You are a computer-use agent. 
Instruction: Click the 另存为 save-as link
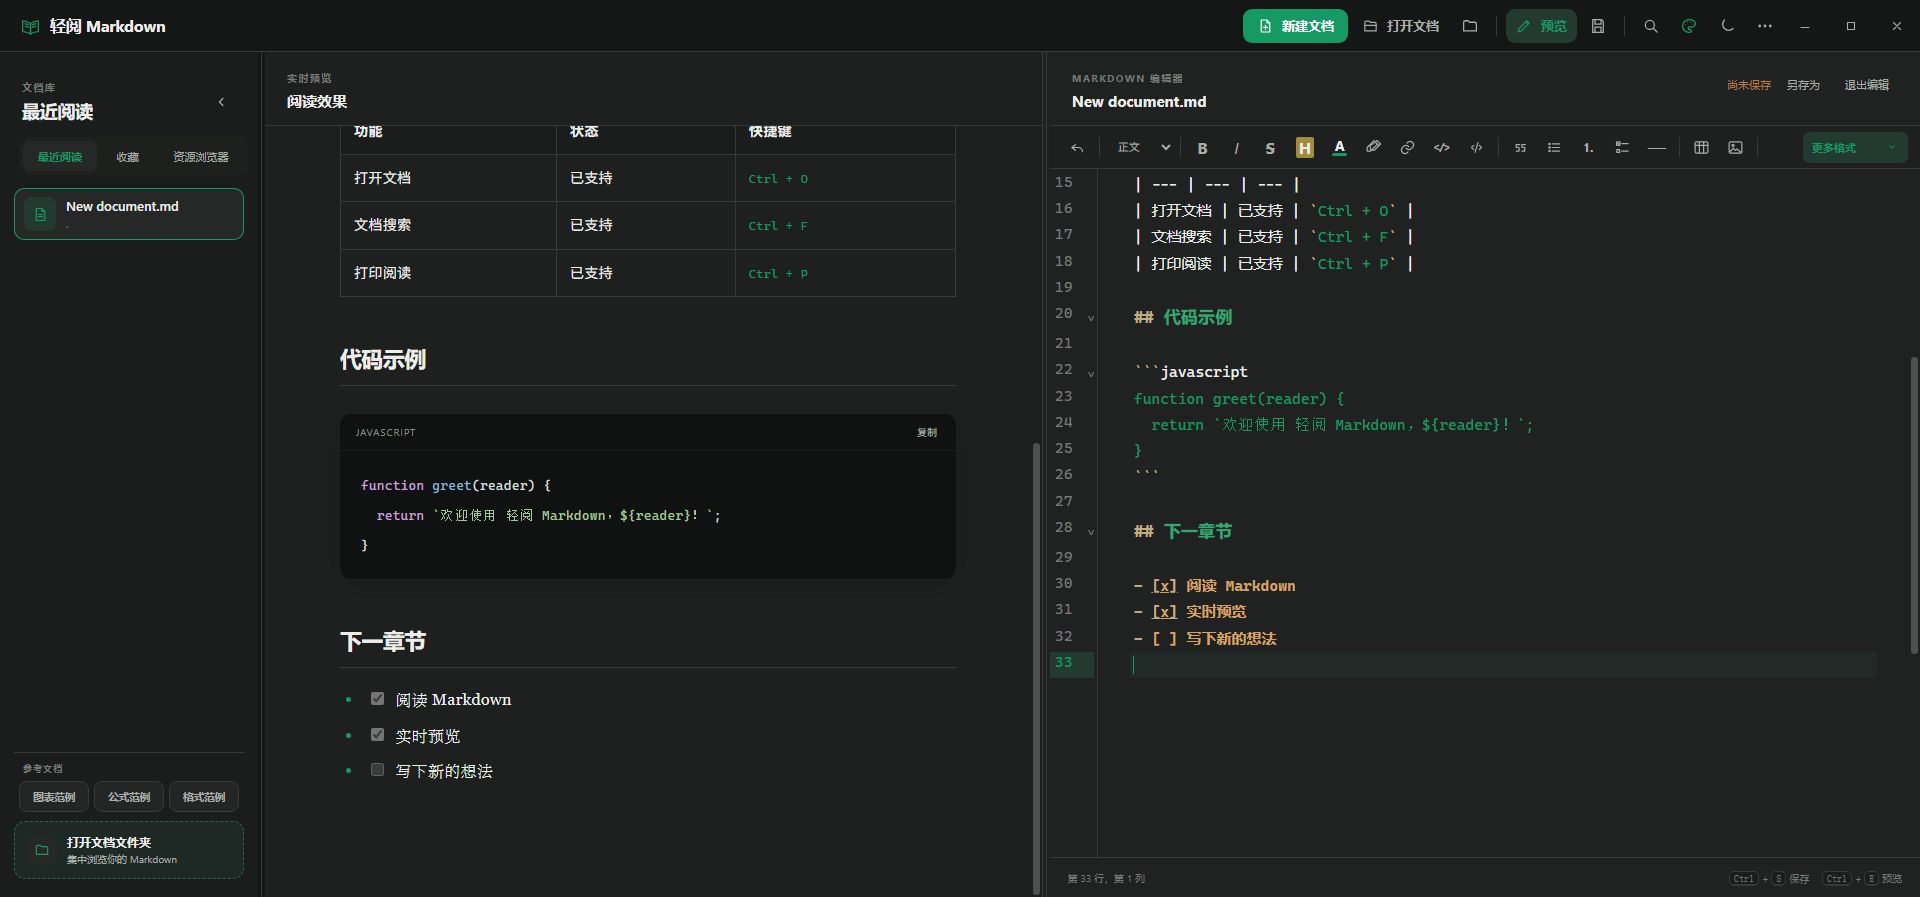coord(1803,86)
